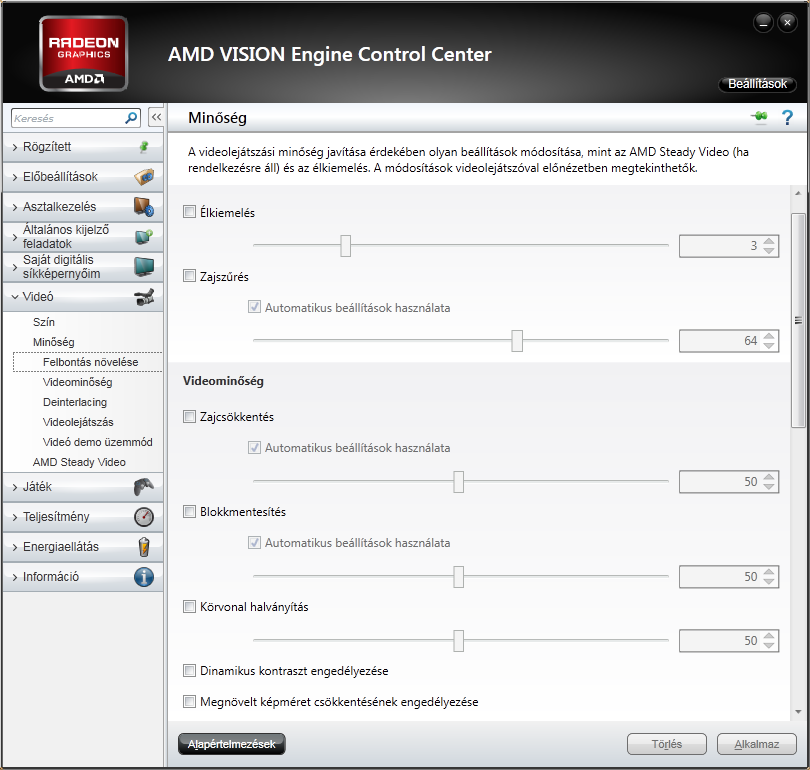Open the Szín video page
The width and height of the screenshot is (810, 770).
(x=43, y=322)
